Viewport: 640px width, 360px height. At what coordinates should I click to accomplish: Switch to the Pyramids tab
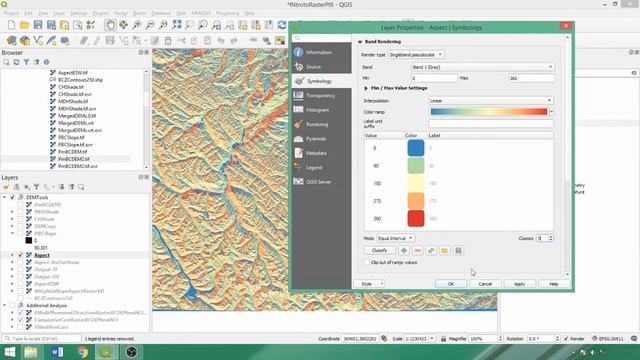point(322,139)
